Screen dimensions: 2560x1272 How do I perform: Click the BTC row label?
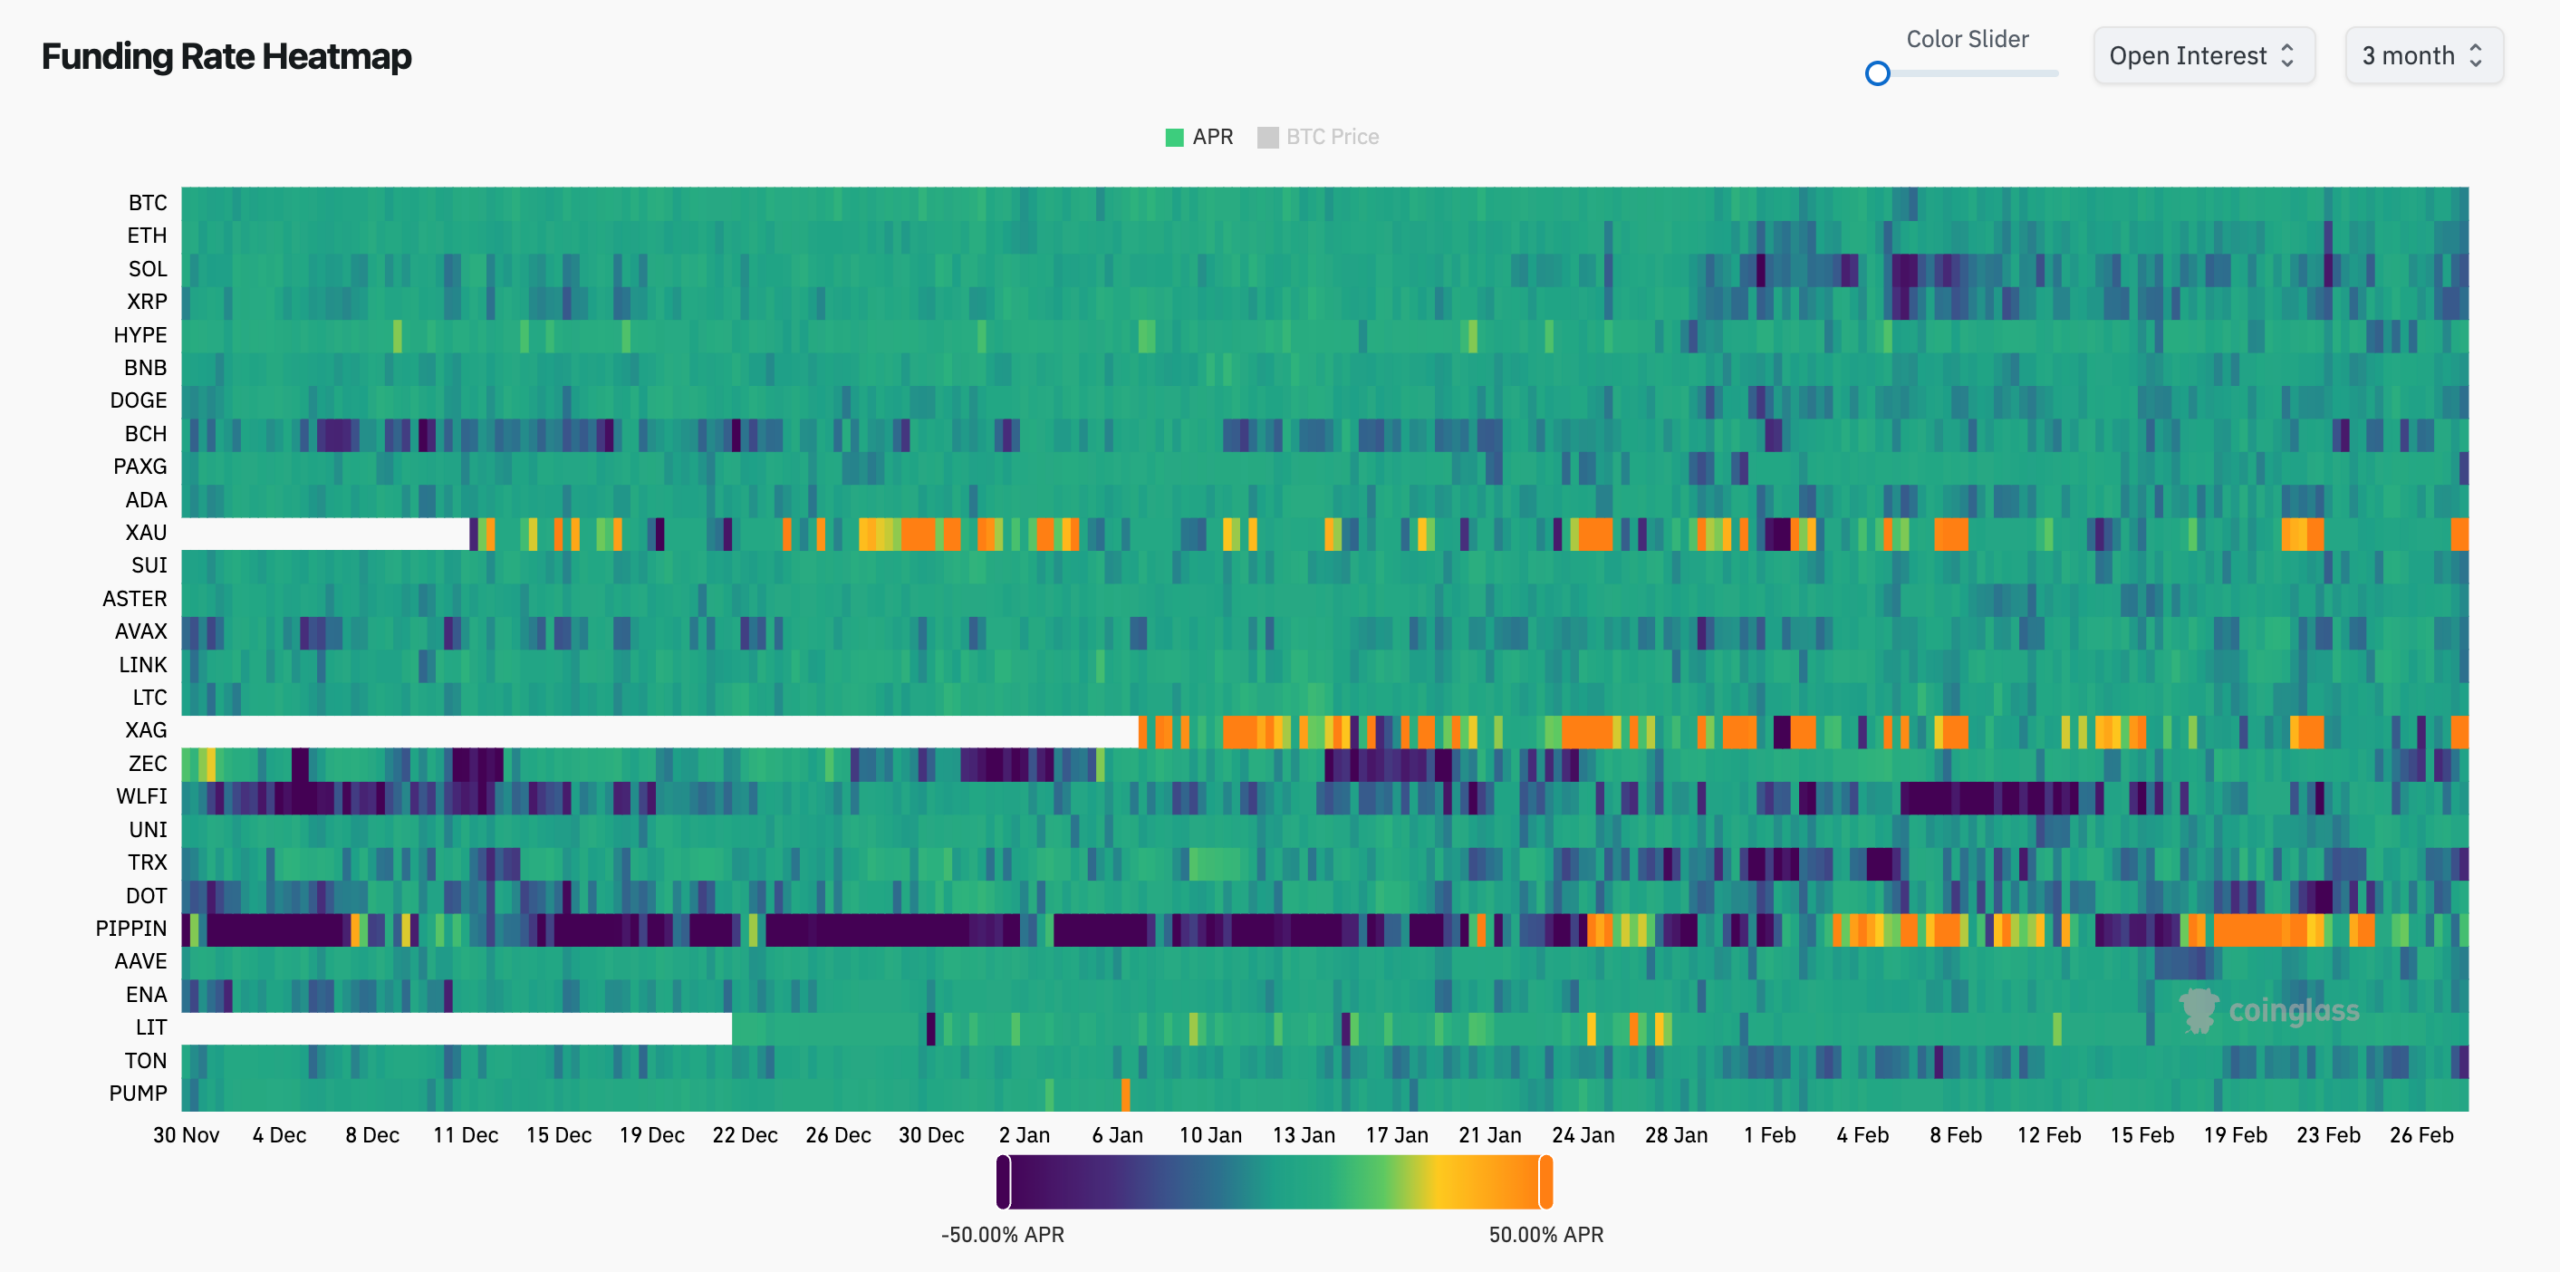pos(147,203)
